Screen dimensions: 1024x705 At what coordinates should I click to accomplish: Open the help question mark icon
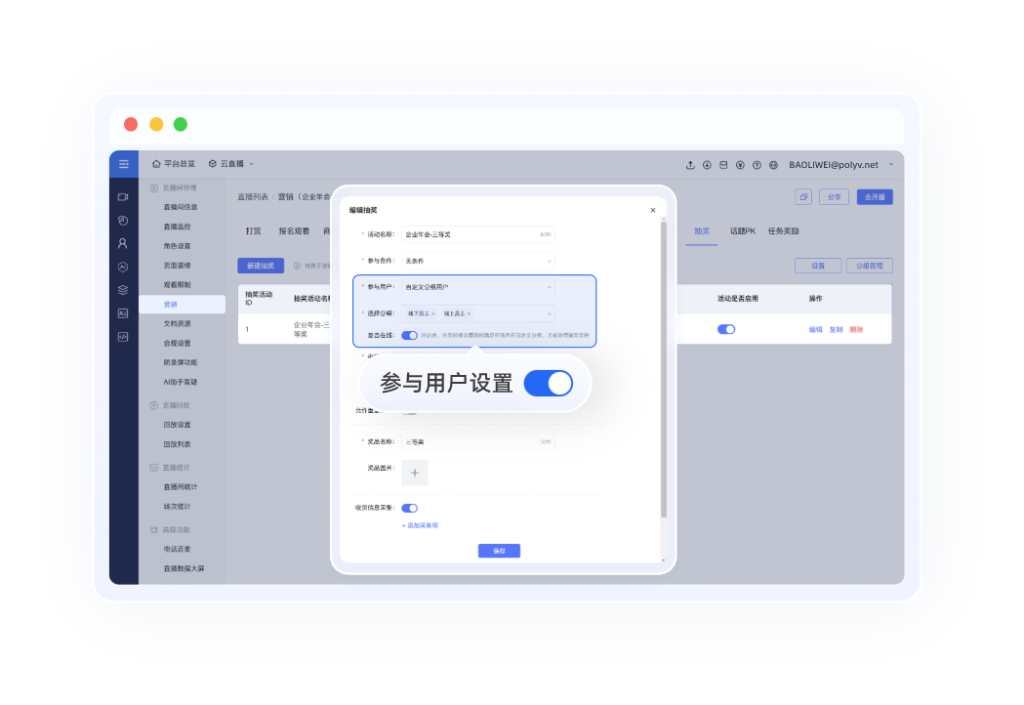pos(757,165)
